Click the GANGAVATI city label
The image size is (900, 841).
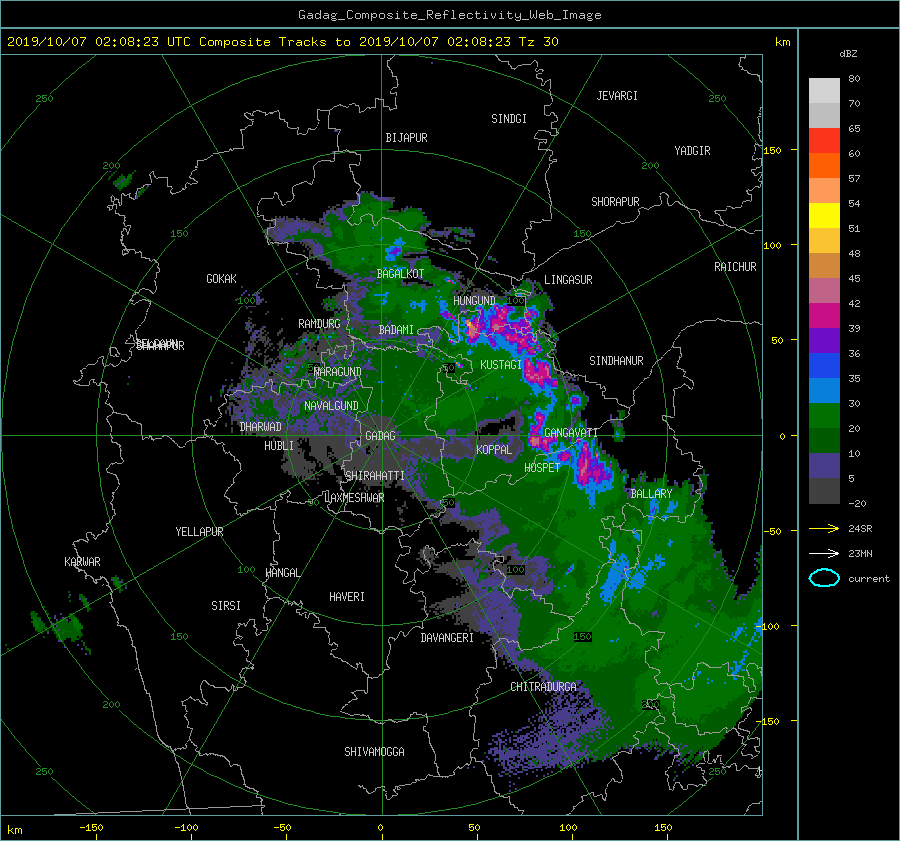tap(571, 433)
